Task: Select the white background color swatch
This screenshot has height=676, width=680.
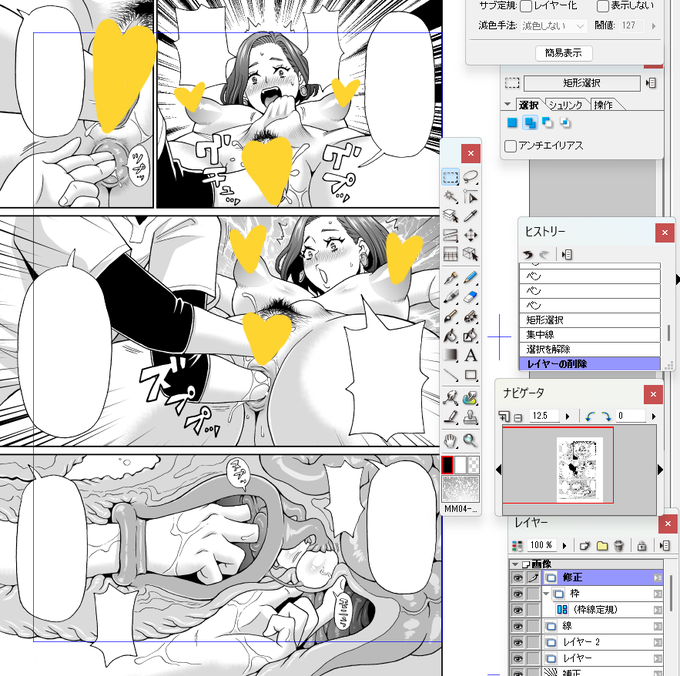Action: coord(461,464)
